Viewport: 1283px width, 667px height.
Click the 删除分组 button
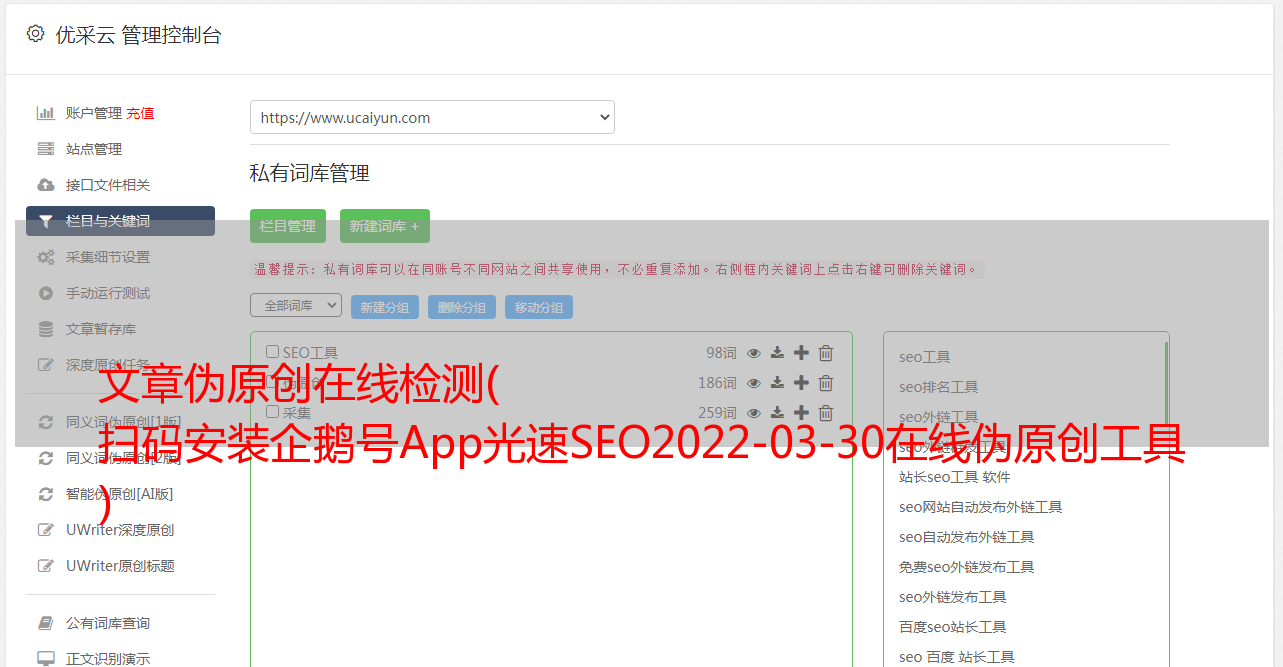tap(462, 307)
